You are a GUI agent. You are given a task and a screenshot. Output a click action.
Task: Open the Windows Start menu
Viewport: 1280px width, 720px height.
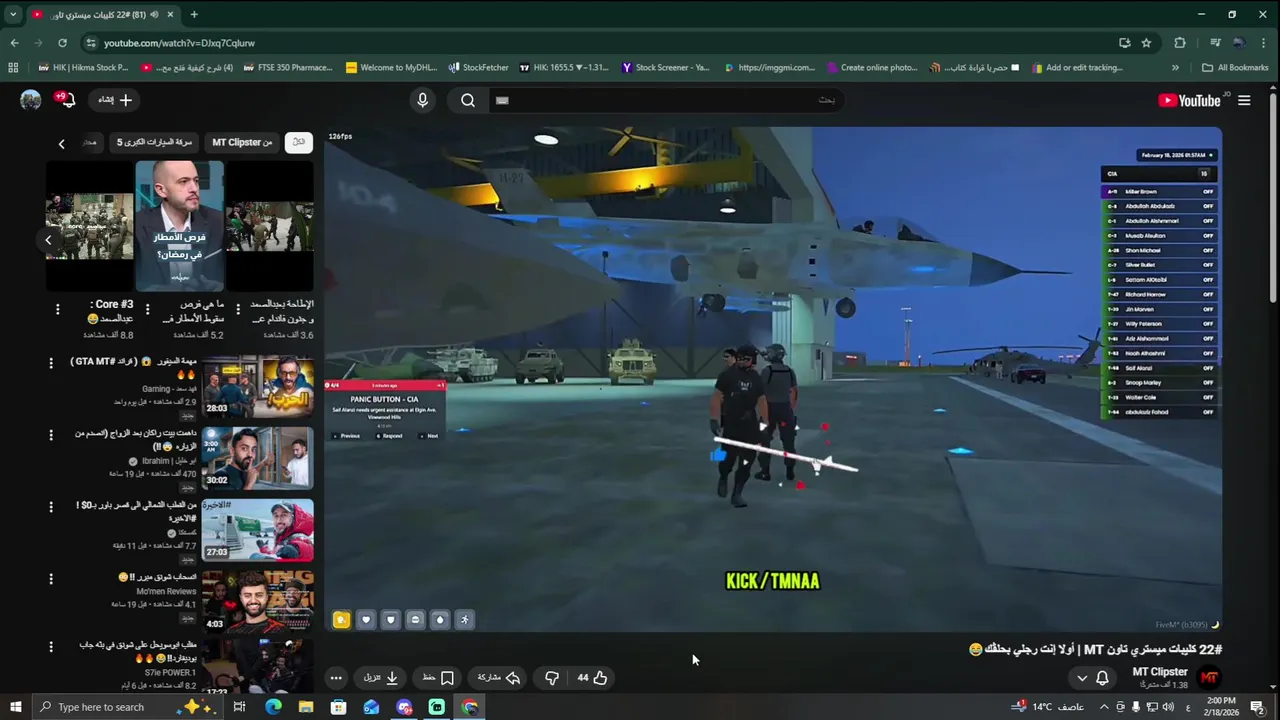click(x=15, y=707)
